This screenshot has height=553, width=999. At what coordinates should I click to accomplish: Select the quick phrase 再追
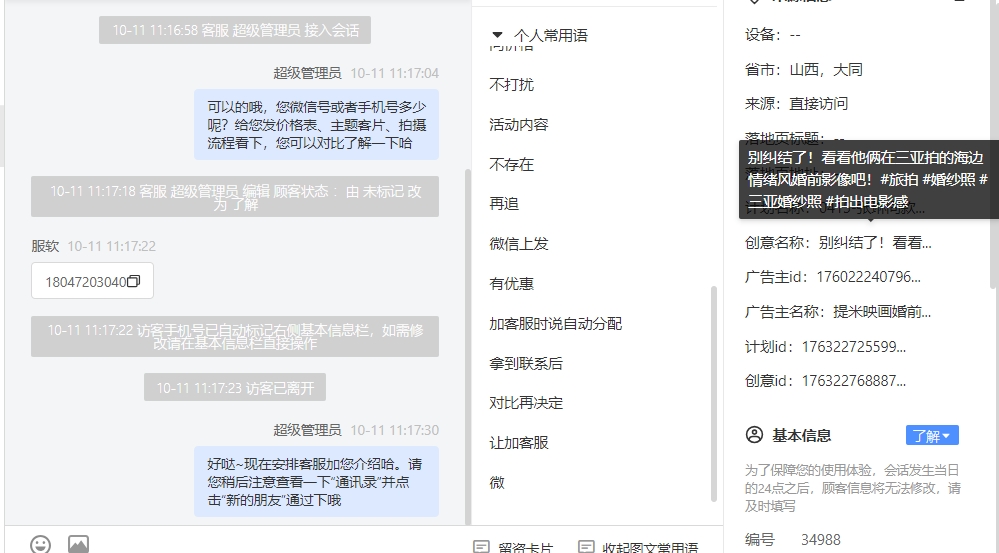click(x=504, y=204)
